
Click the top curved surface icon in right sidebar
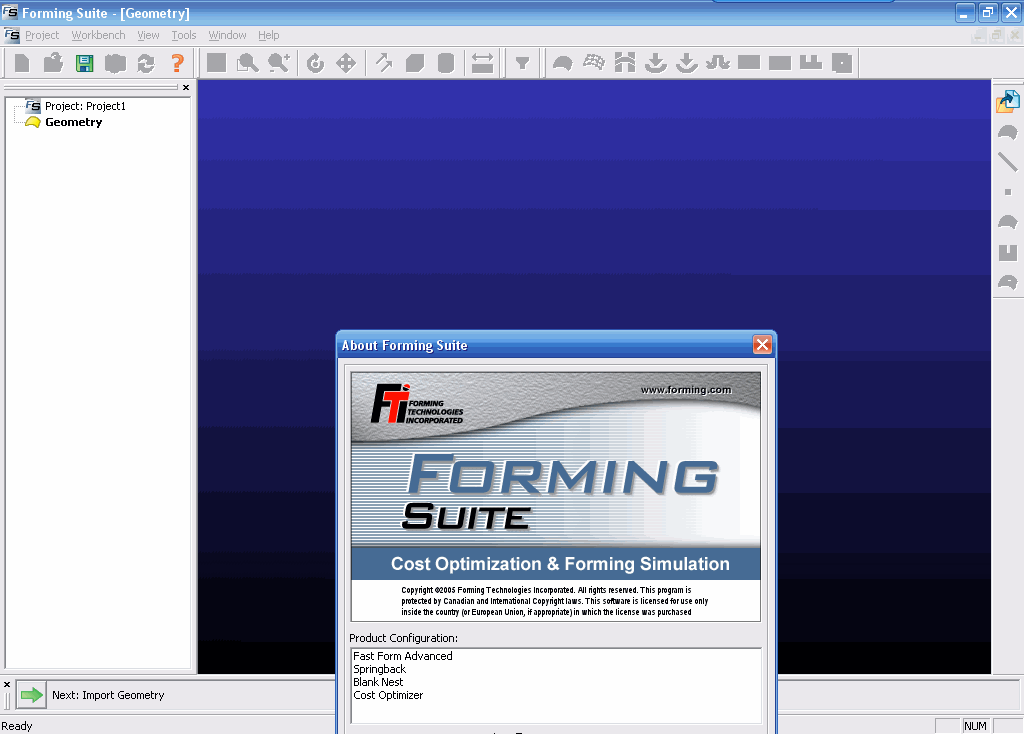[1008, 132]
